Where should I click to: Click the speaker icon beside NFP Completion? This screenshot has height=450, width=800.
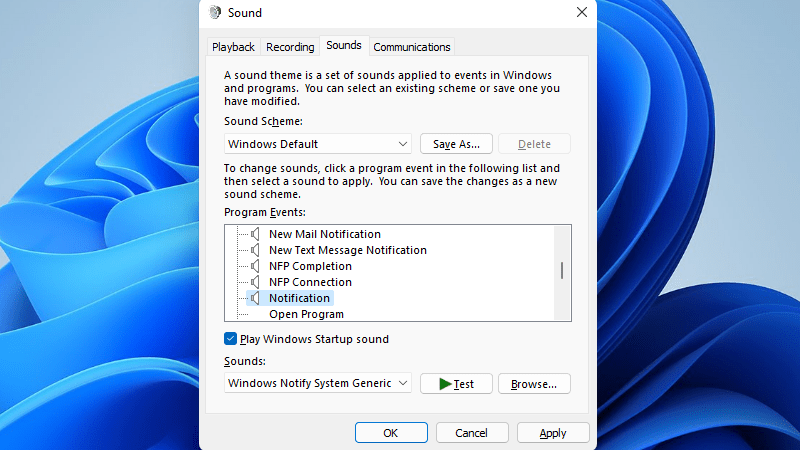(255, 266)
